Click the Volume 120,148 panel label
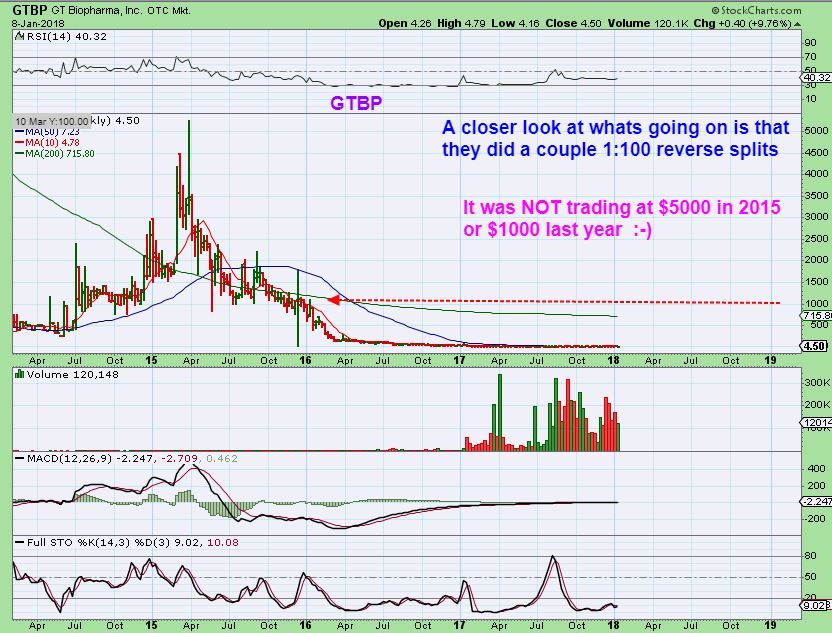 click(73, 375)
